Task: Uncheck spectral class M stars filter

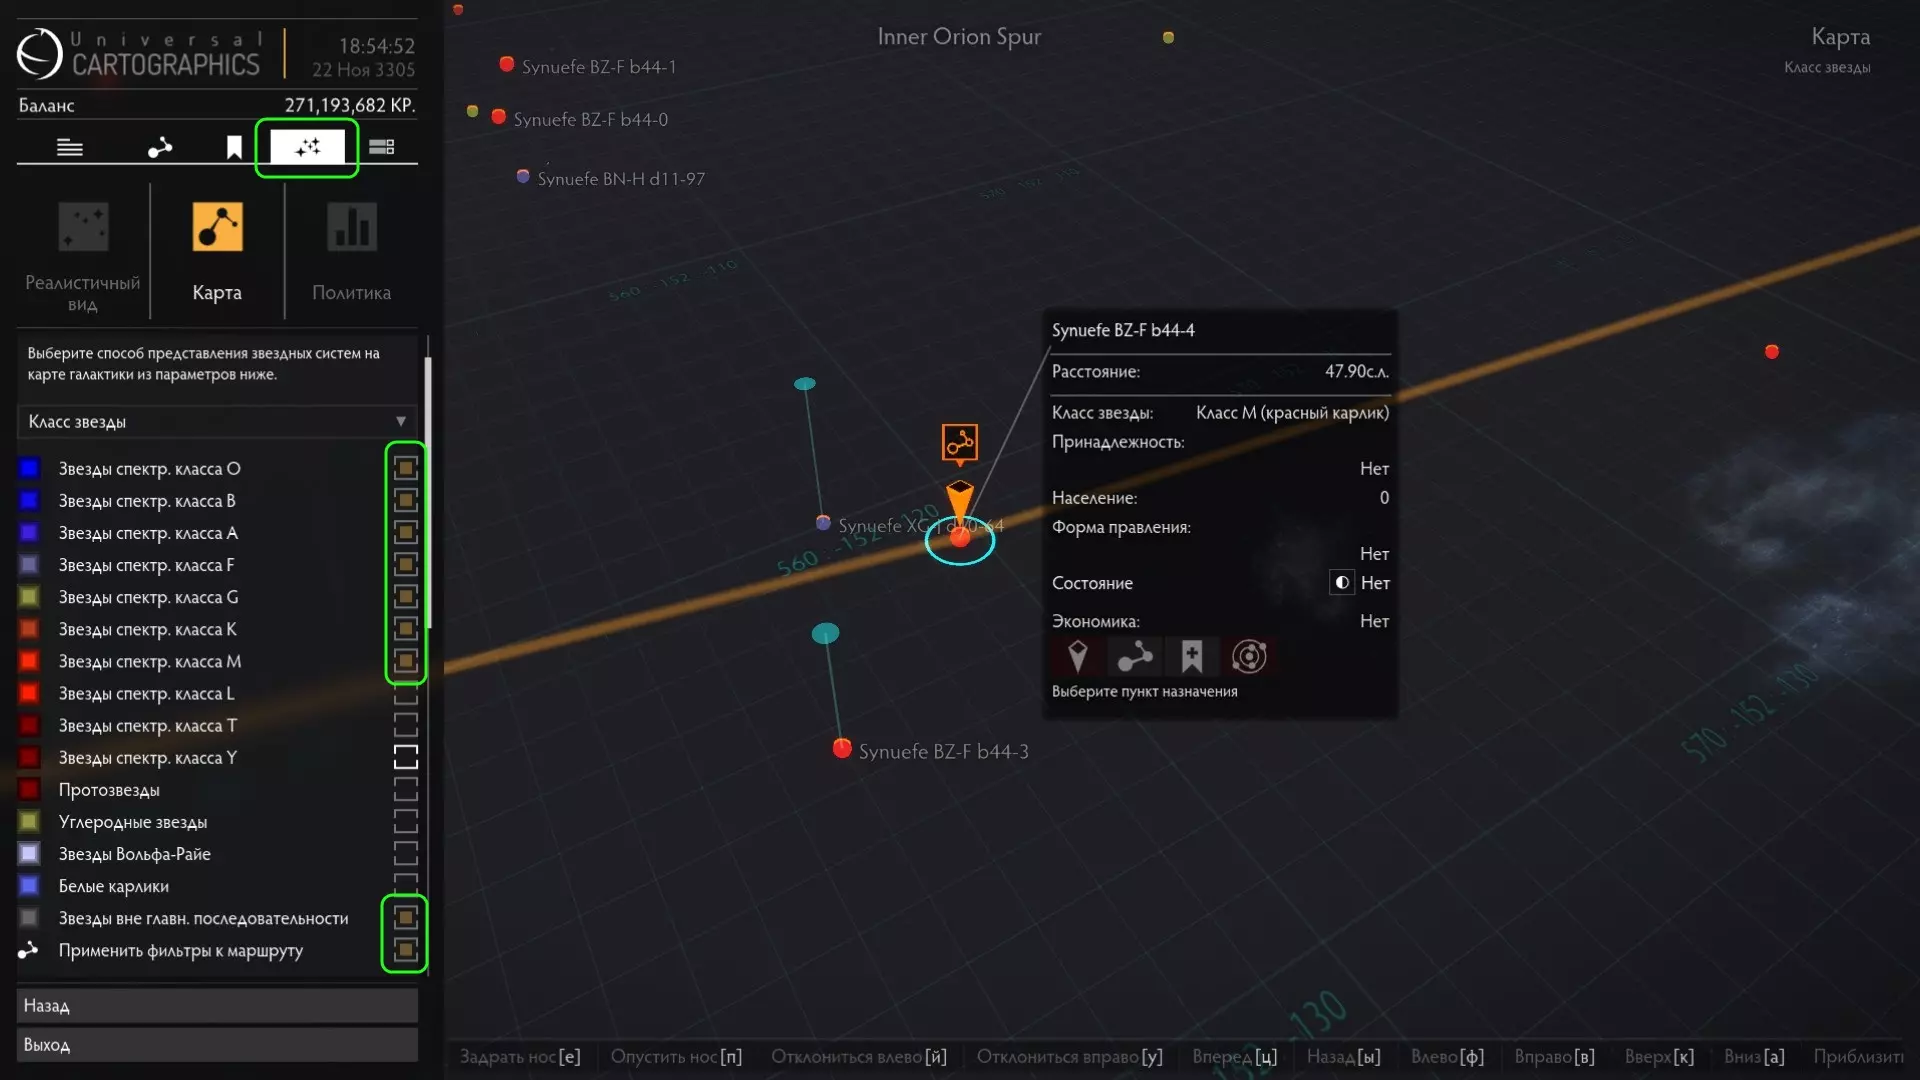Action: click(x=405, y=661)
